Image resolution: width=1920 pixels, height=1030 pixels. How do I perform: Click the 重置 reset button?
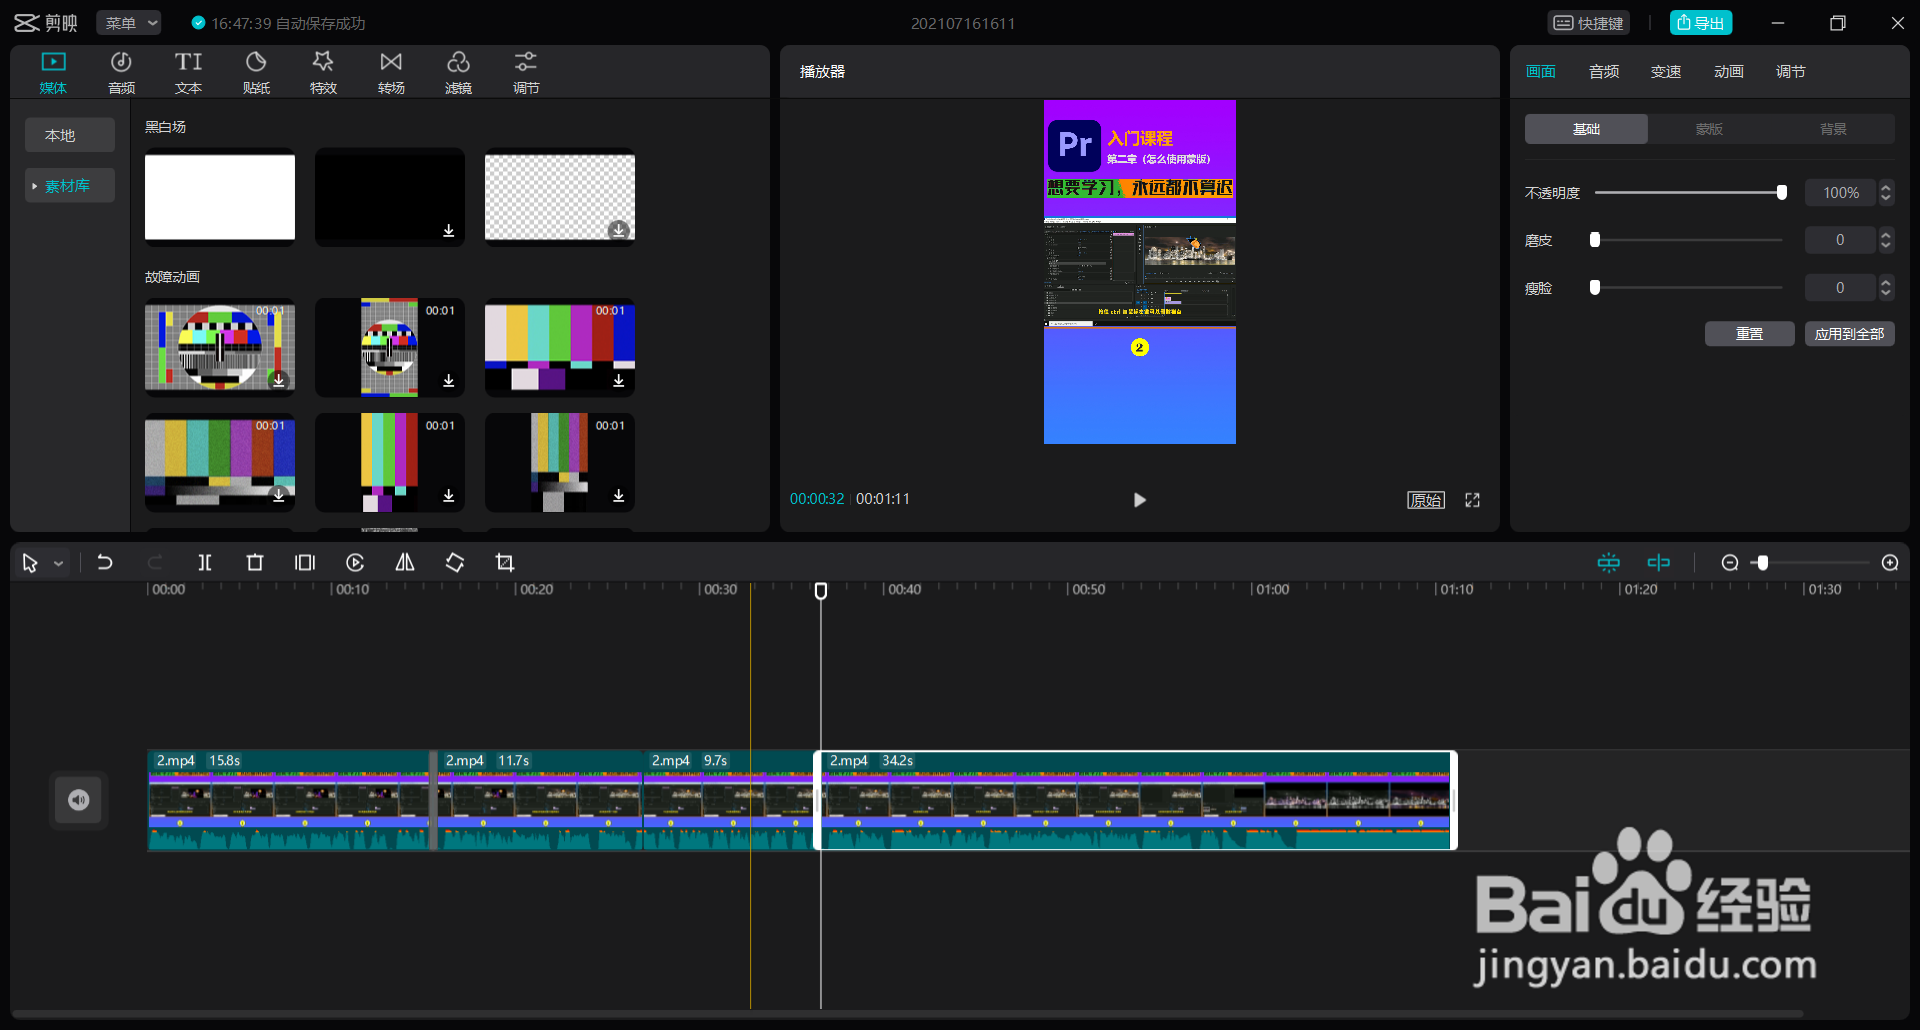point(1750,334)
